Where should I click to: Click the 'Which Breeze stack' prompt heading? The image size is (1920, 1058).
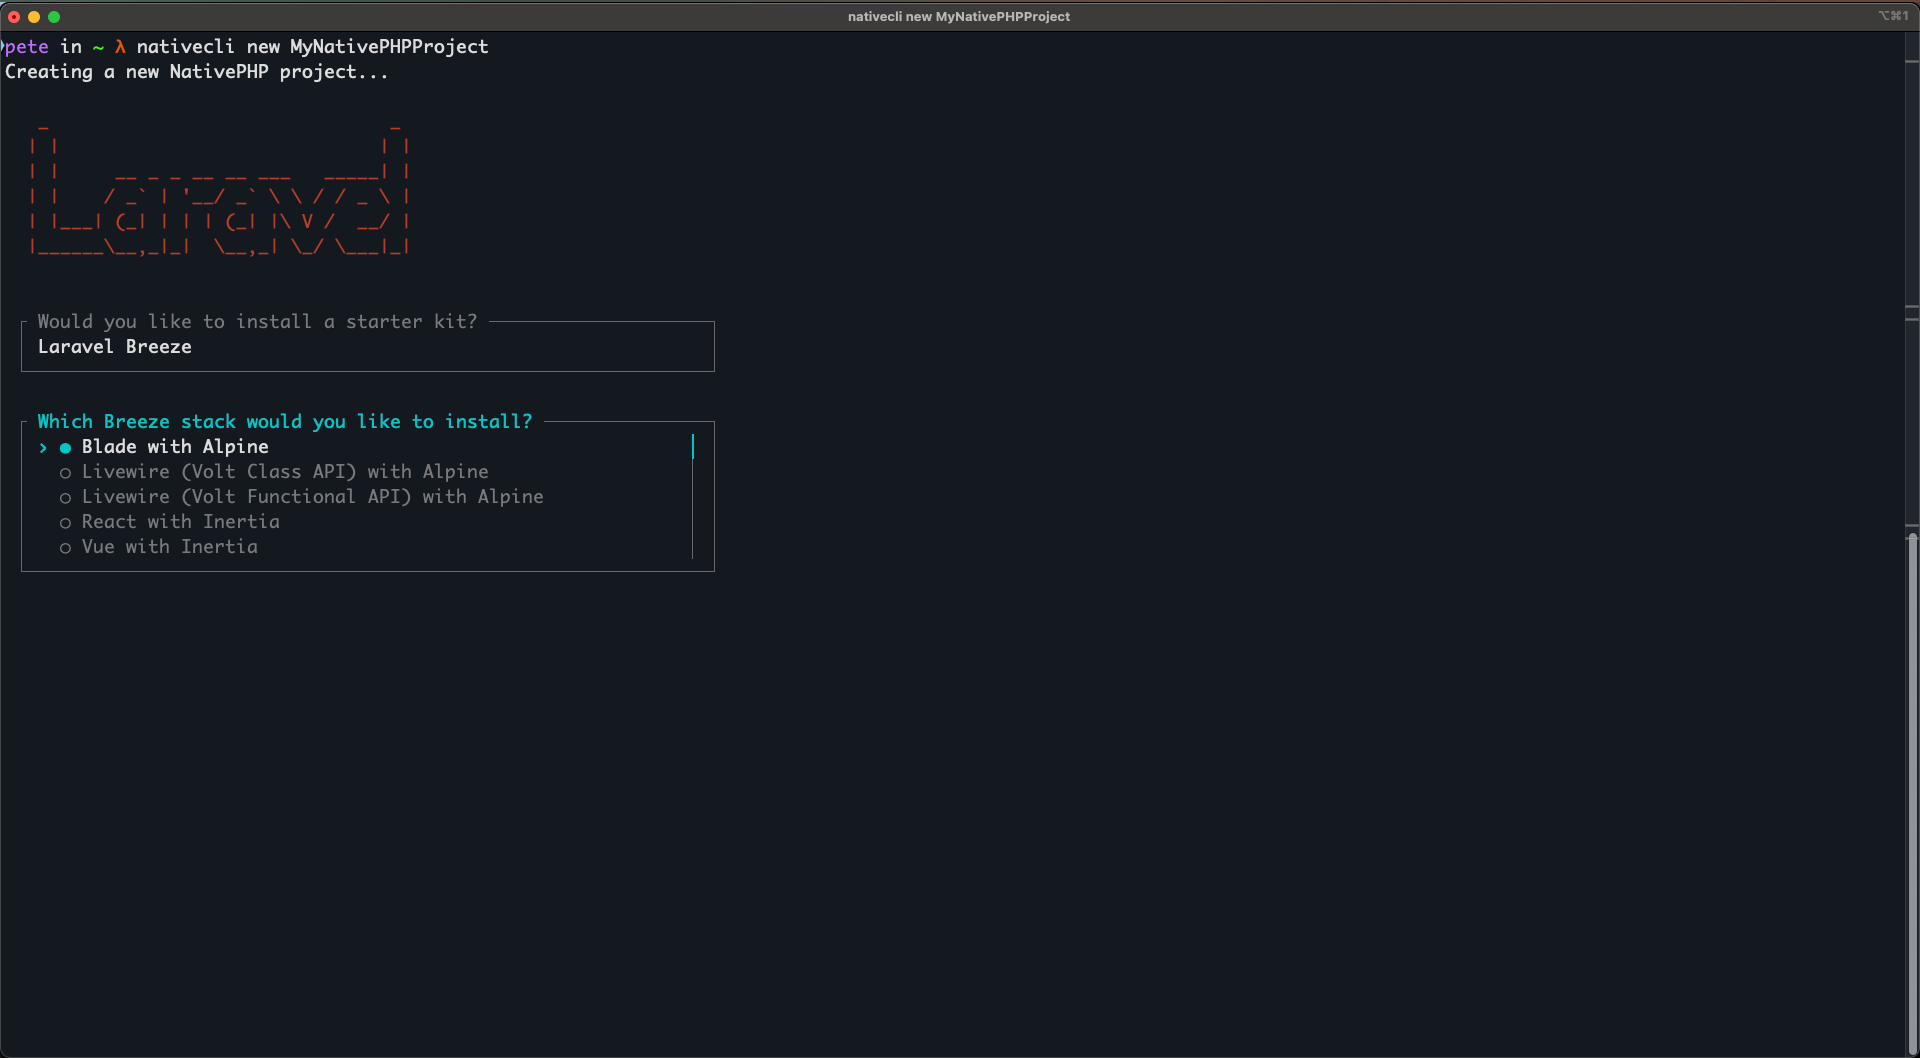[285, 422]
